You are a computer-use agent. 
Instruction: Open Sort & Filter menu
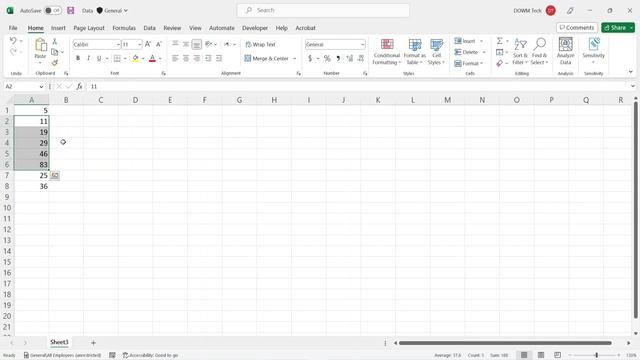(520, 51)
